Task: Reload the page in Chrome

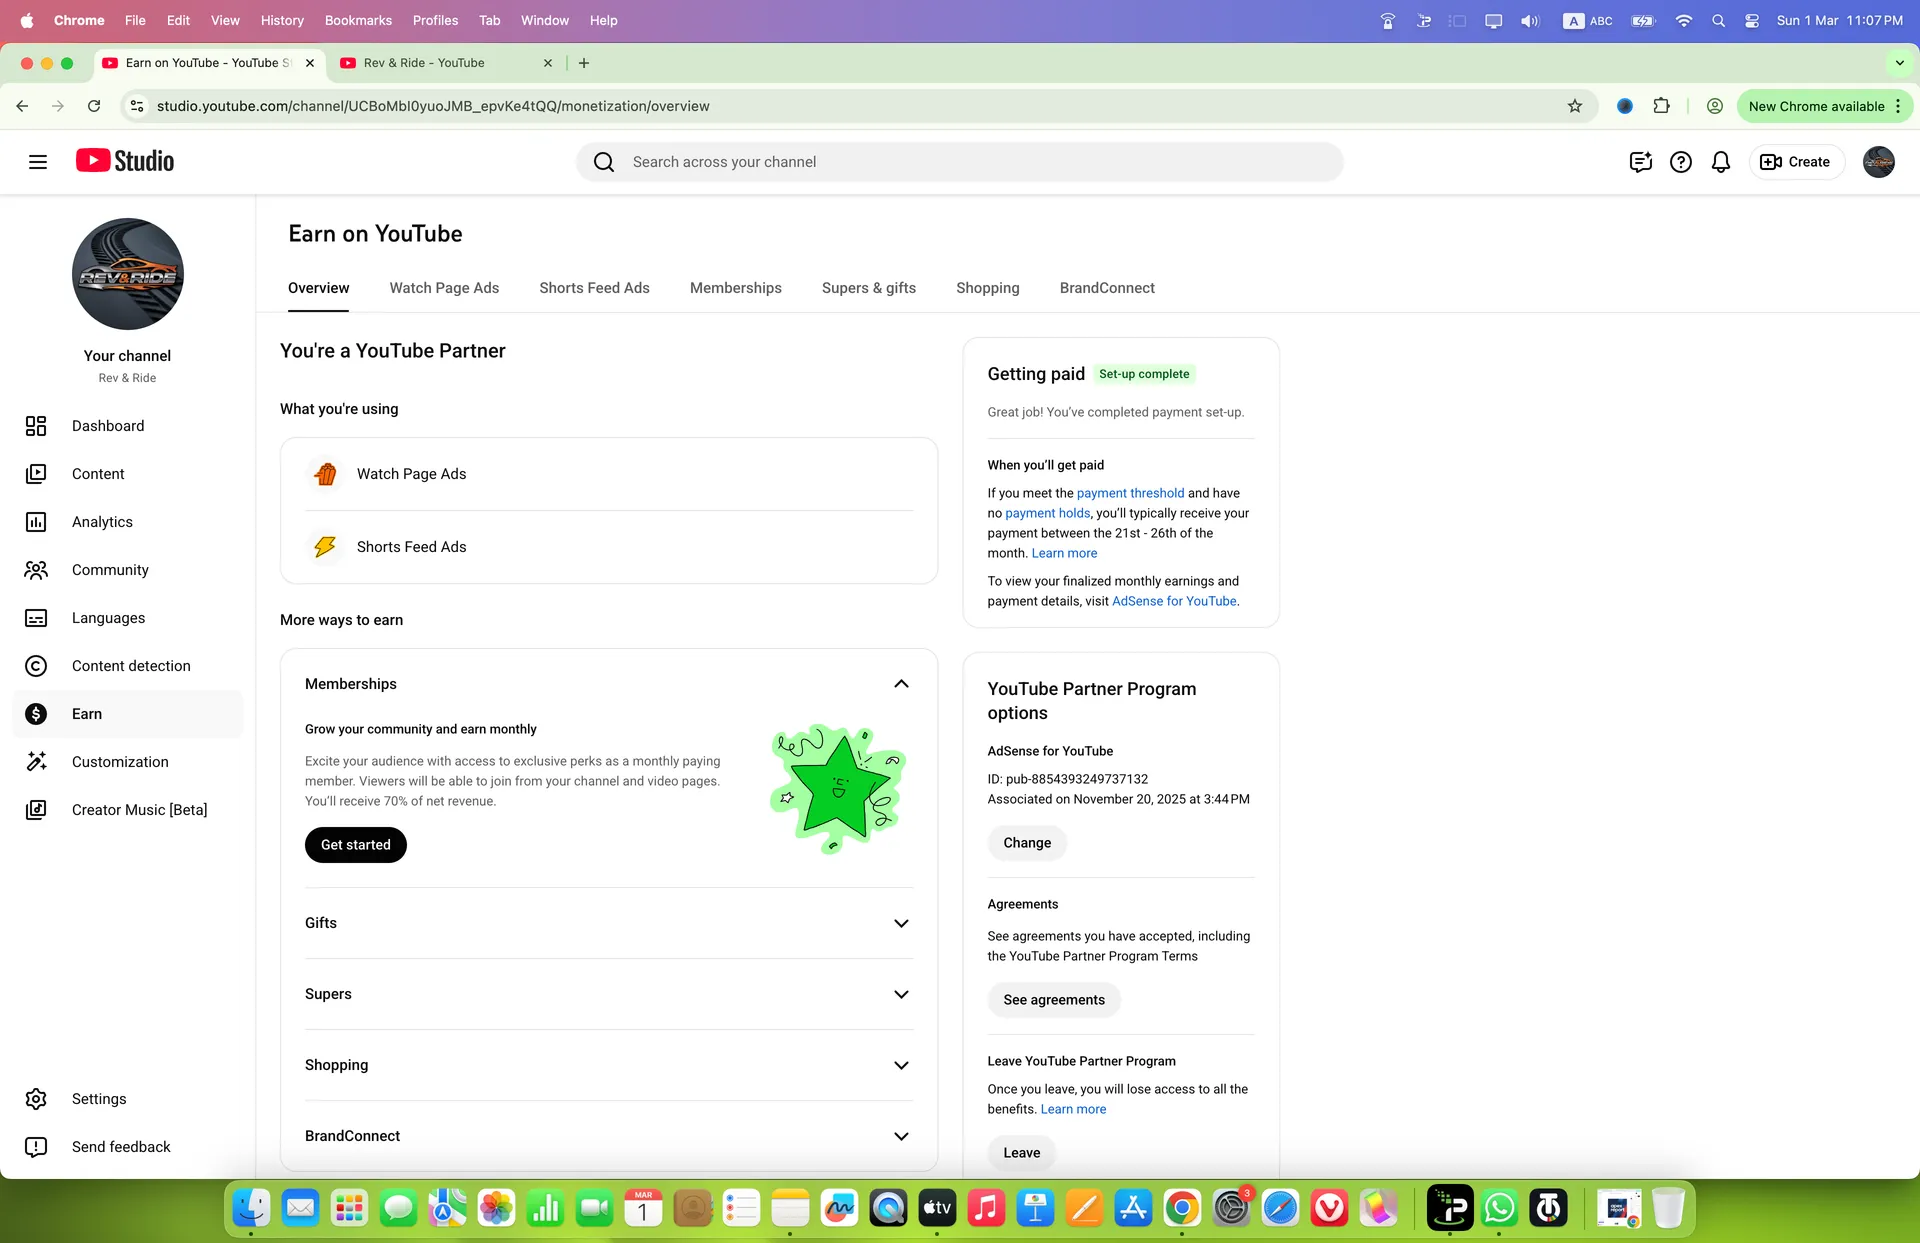Action: point(94,106)
